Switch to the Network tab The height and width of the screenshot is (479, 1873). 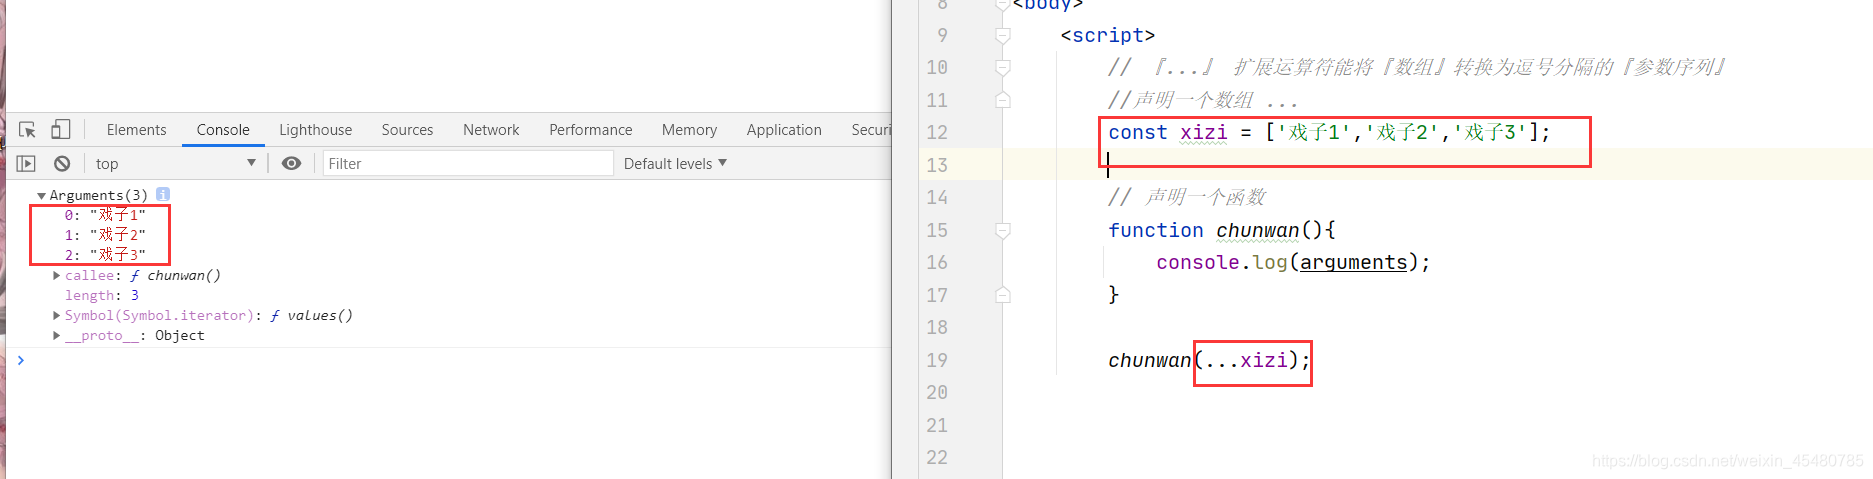[x=491, y=130]
